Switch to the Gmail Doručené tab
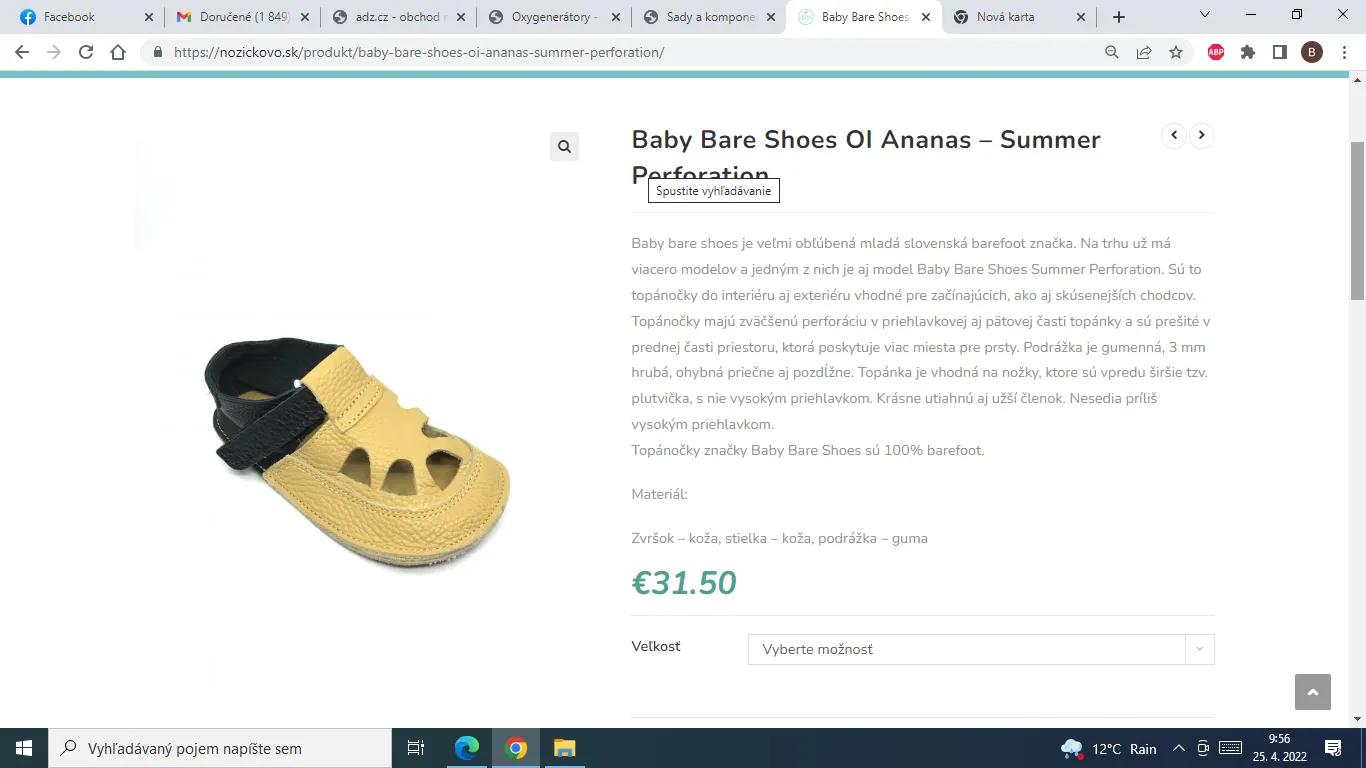Viewport: 1366px width, 768px height. tap(240, 17)
